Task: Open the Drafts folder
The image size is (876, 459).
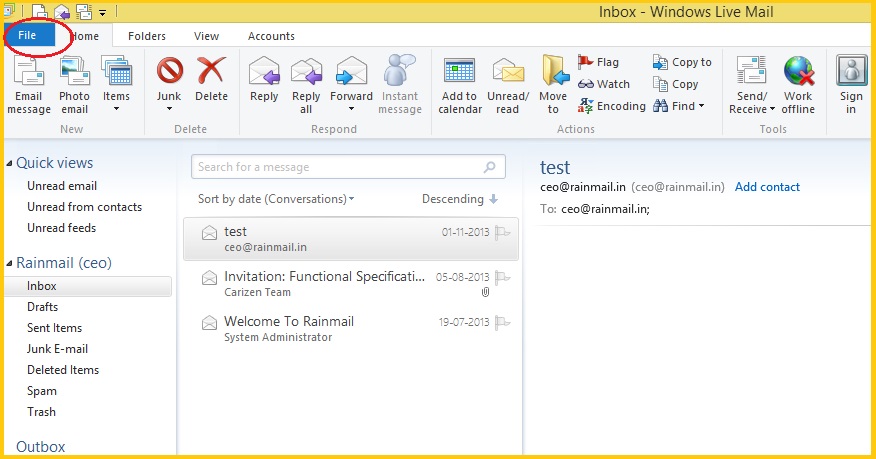Action: click(x=42, y=307)
